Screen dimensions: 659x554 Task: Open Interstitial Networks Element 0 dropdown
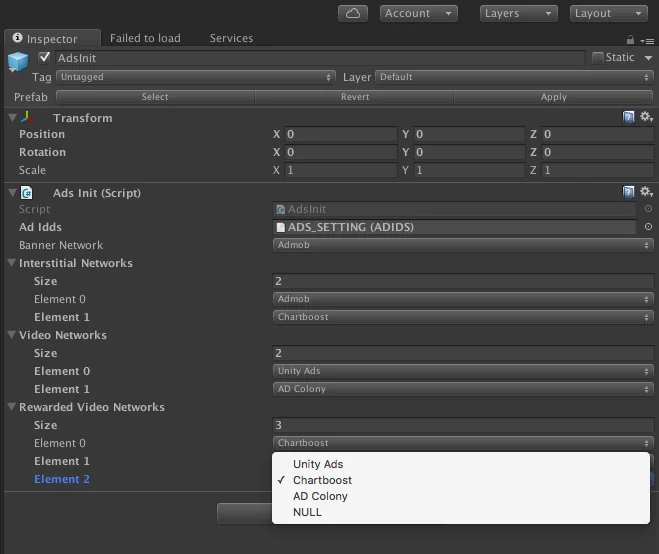463,299
